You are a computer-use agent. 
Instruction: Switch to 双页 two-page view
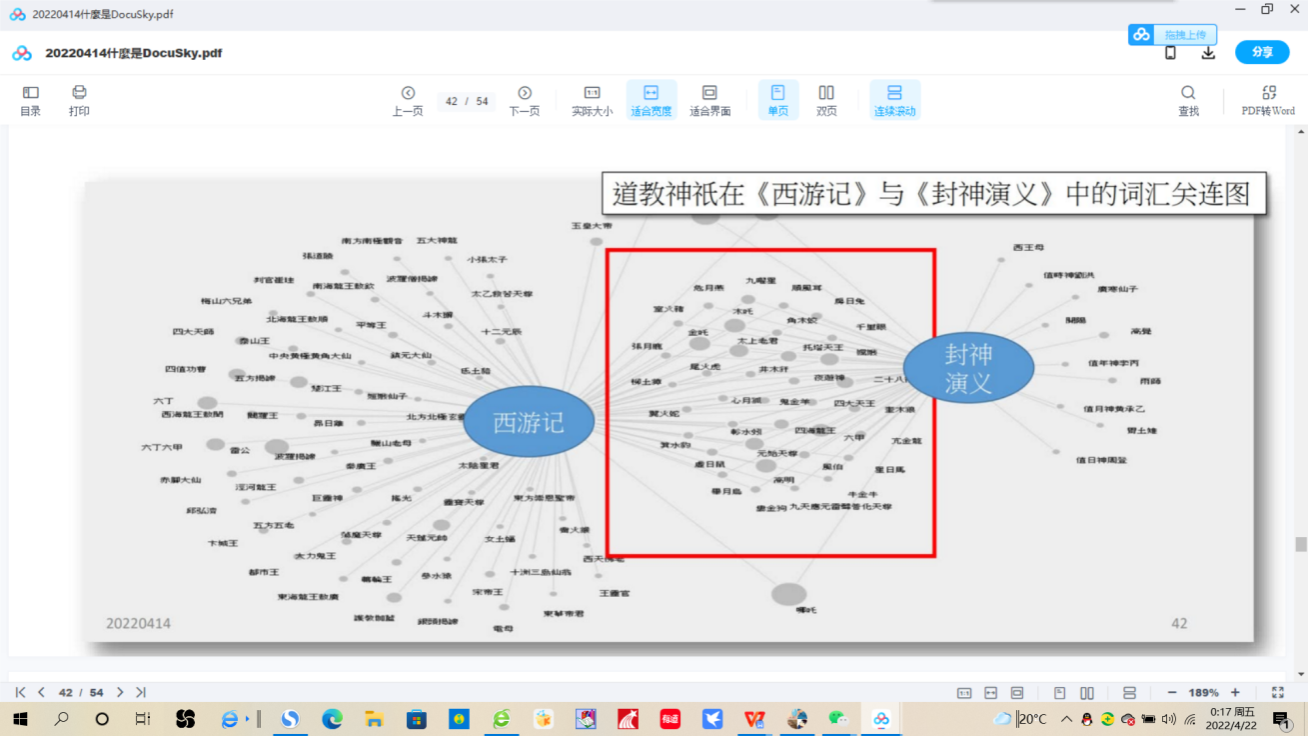(826, 100)
